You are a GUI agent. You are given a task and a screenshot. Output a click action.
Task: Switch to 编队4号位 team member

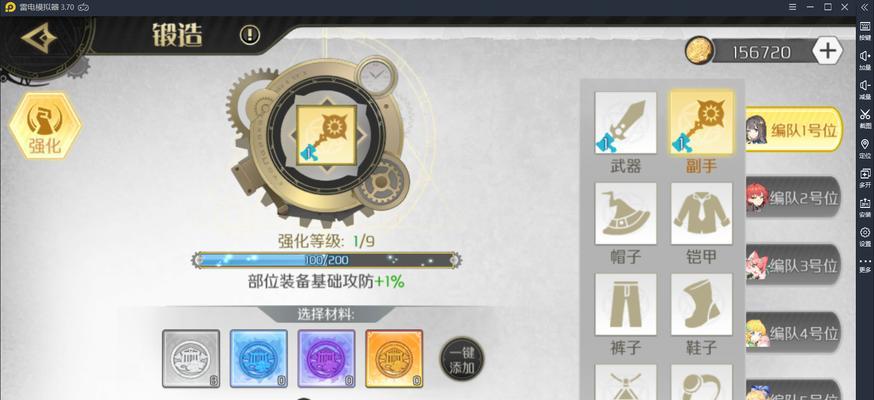coord(793,333)
